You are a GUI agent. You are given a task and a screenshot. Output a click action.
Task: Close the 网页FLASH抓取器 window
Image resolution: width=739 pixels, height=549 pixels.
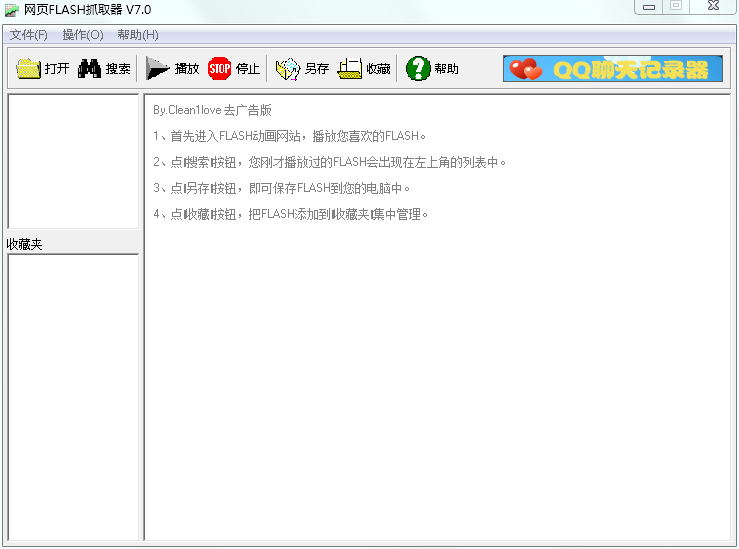pos(714,6)
